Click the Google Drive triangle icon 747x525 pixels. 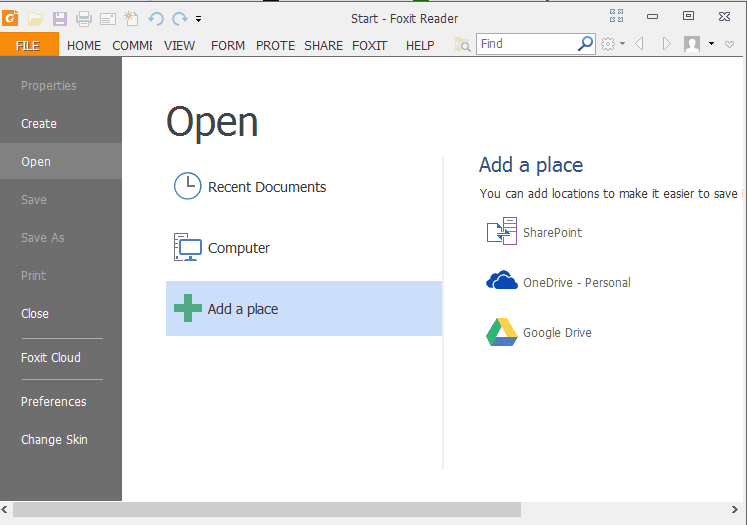point(502,332)
